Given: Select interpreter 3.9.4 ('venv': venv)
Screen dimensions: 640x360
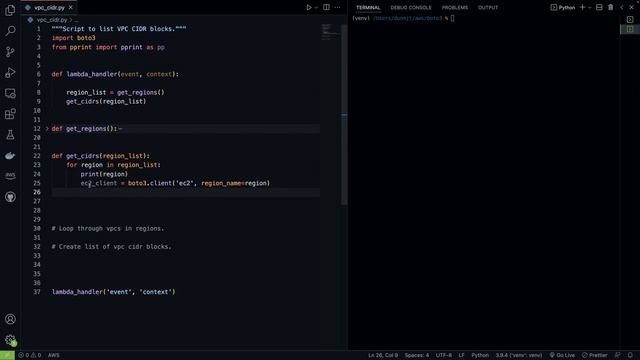Looking at the screenshot, I should 519,355.
